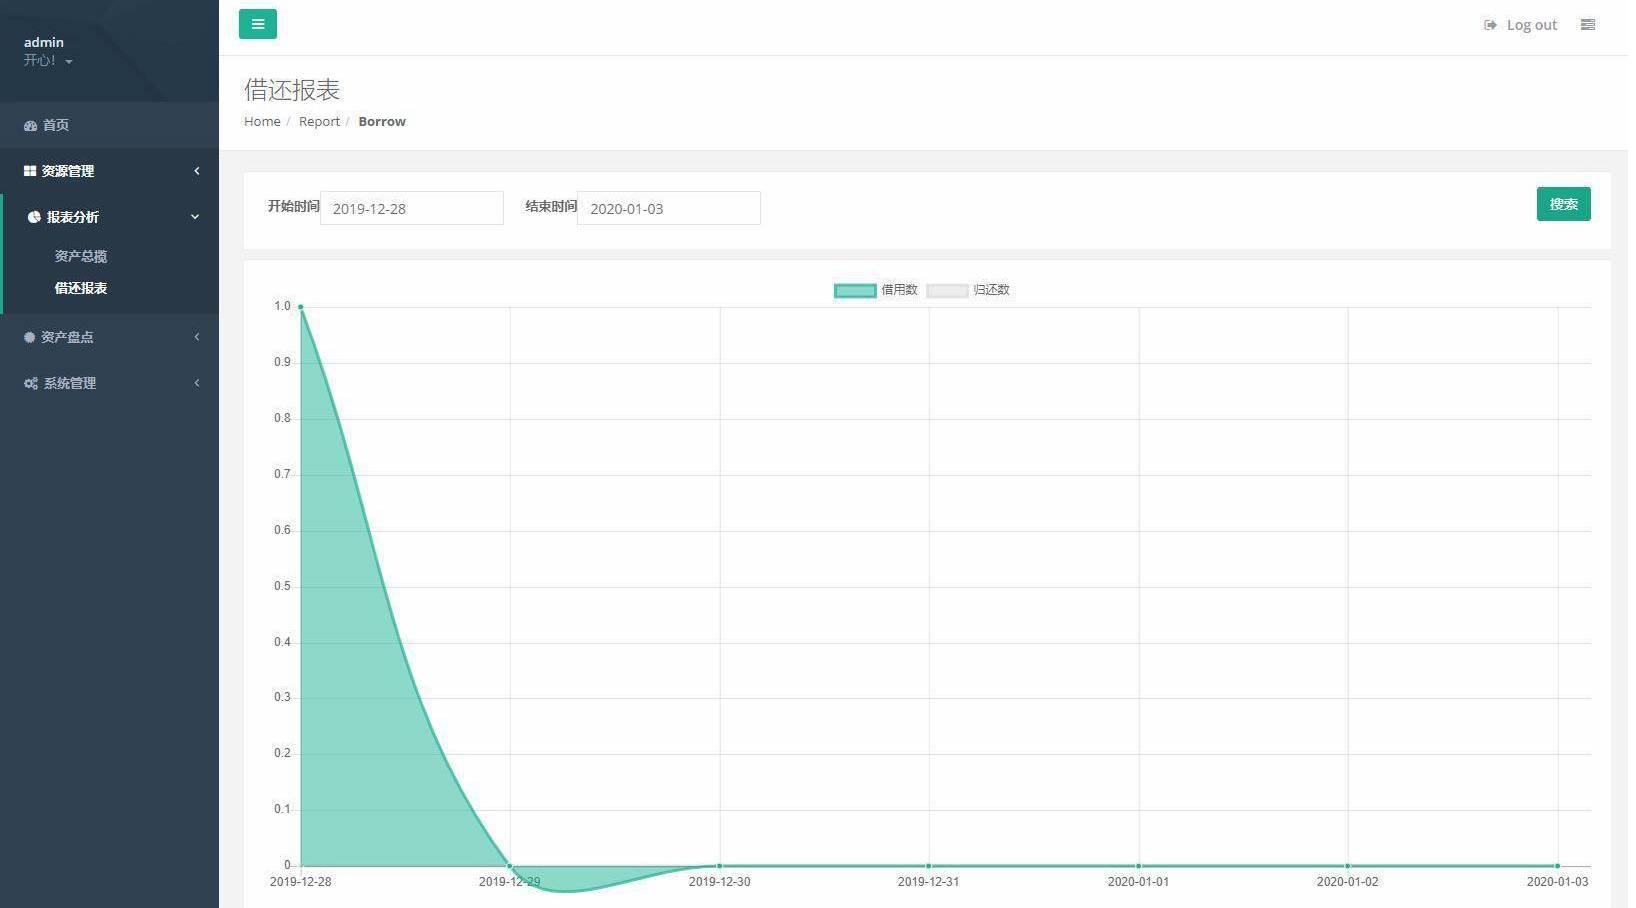Click the 借用数 legend label
This screenshot has height=908, width=1636.
[x=899, y=290]
